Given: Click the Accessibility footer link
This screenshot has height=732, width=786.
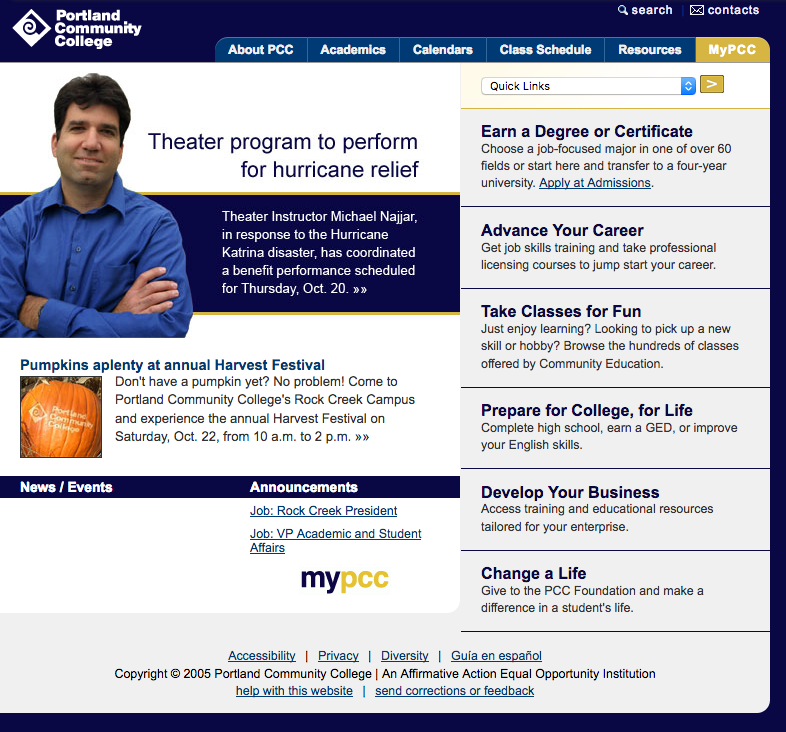Looking at the screenshot, I should [262, 656].
